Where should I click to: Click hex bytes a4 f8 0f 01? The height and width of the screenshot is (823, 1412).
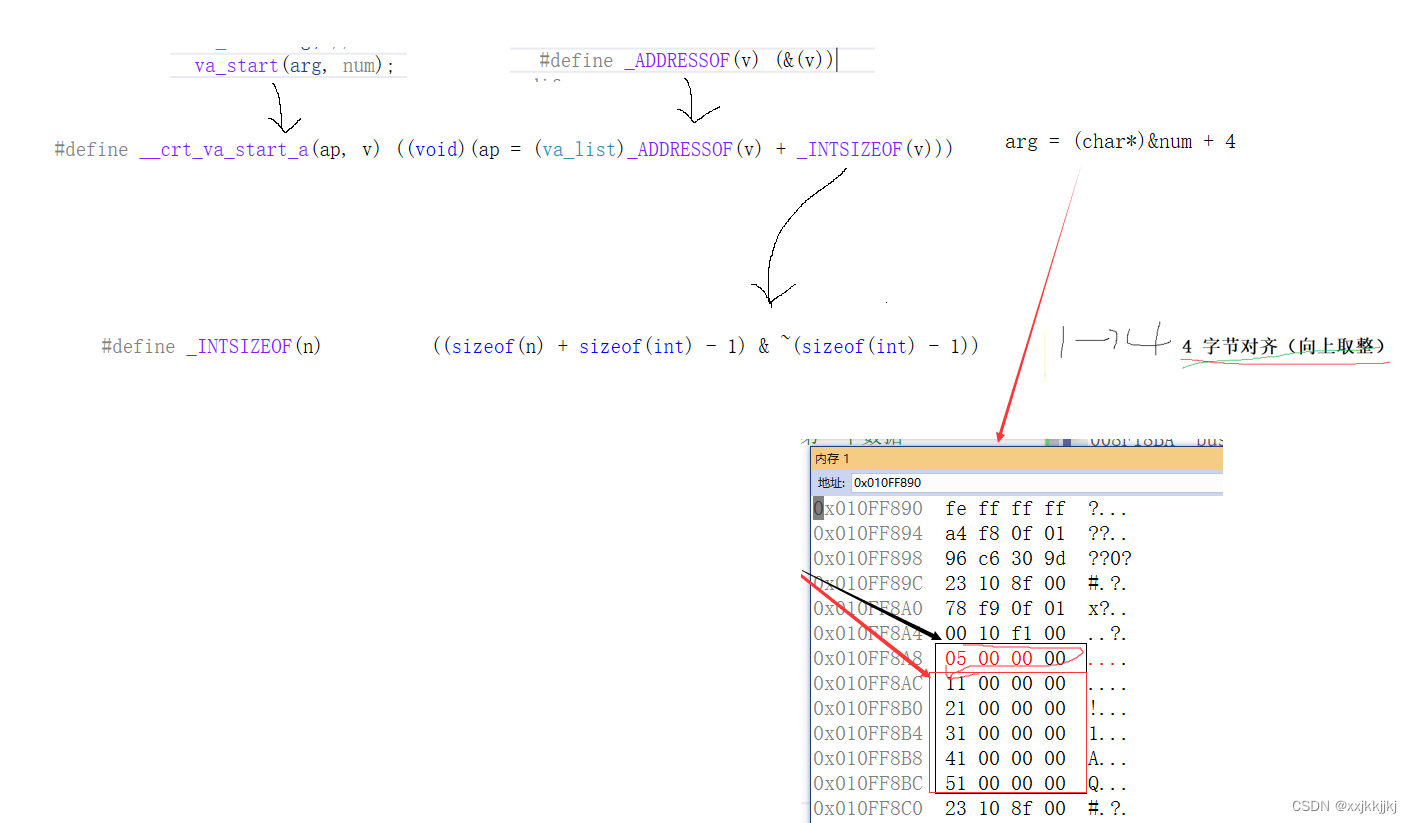pyautogui.click(x=1005, y=534)
